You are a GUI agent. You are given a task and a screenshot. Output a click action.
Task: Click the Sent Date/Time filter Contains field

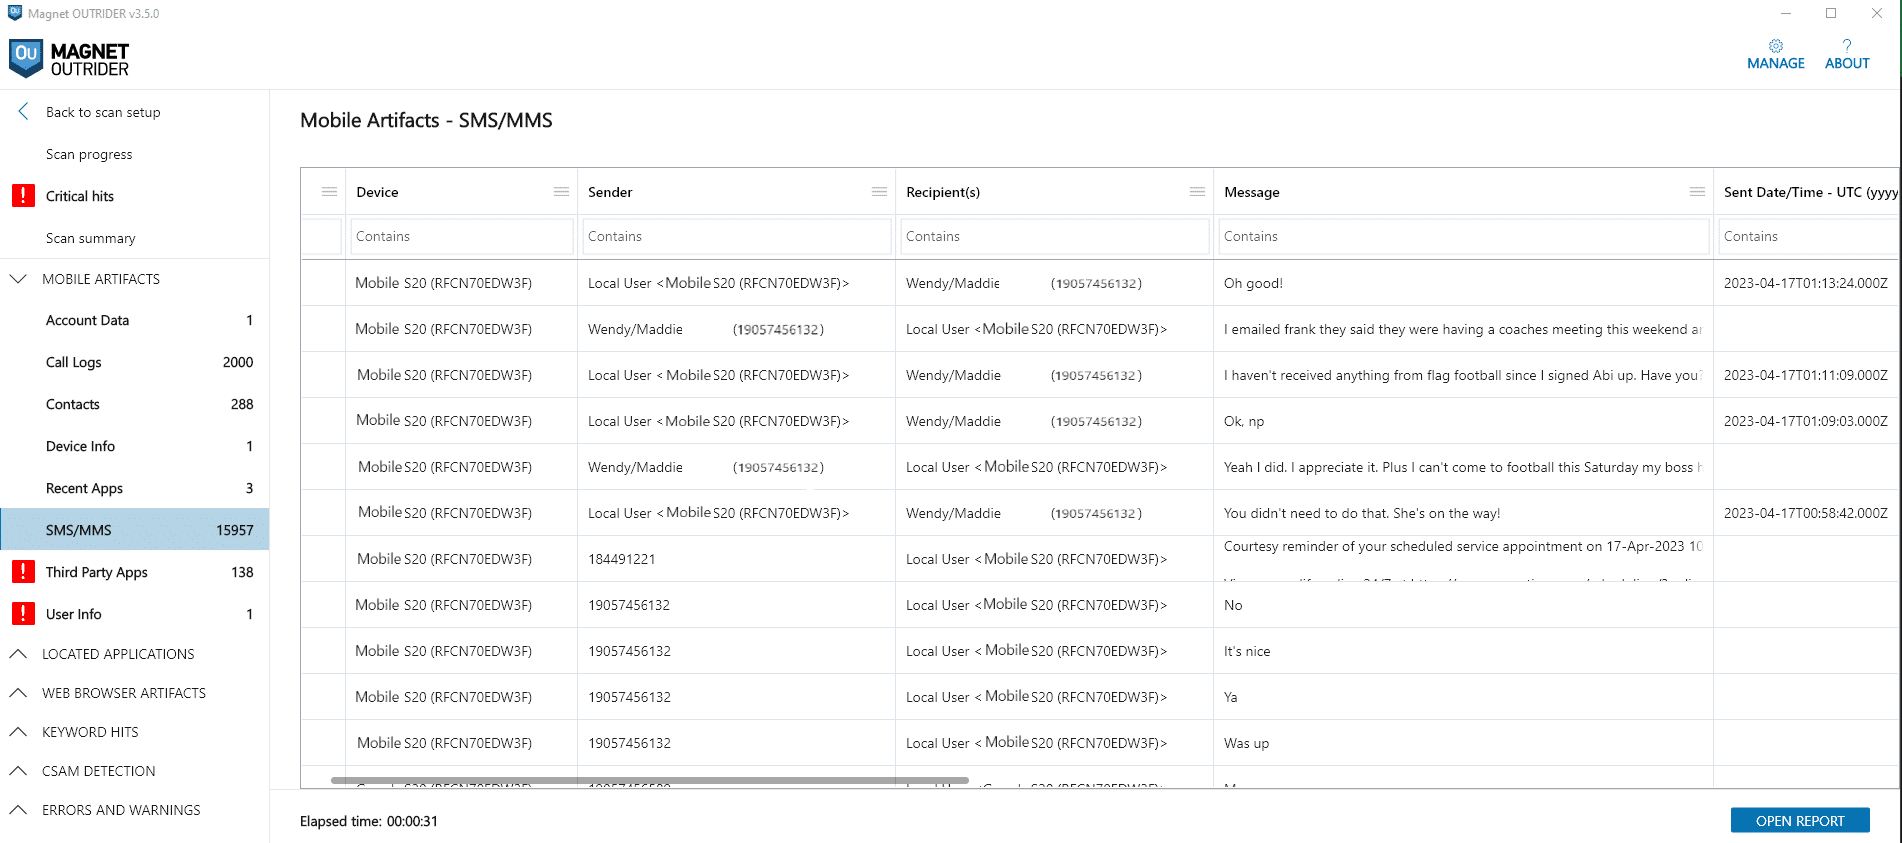coord(1808,236)
